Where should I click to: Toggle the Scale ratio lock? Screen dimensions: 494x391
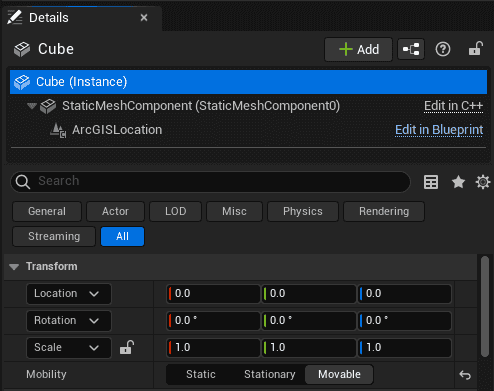(127, 347)
